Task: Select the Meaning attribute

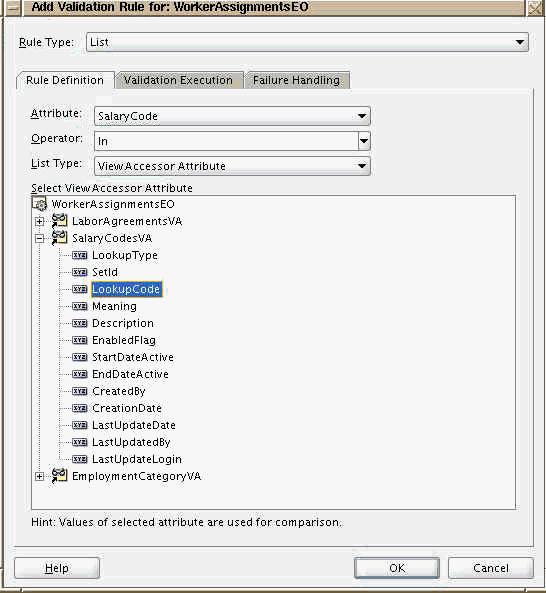Action: click(114, 306)
